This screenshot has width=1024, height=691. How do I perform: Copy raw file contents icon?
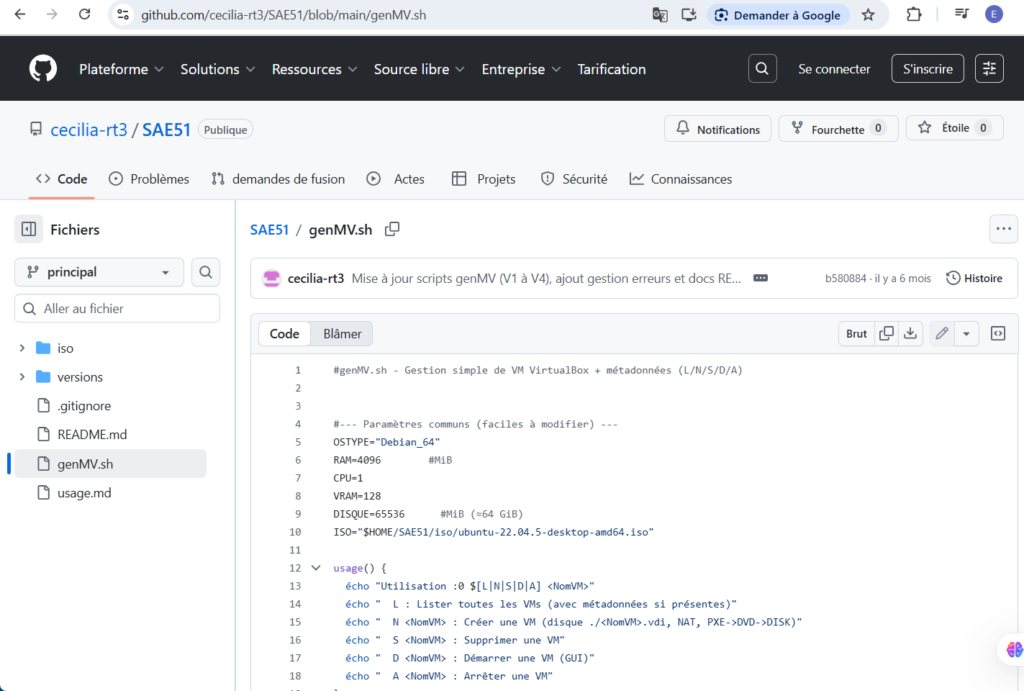pos(886,334)
